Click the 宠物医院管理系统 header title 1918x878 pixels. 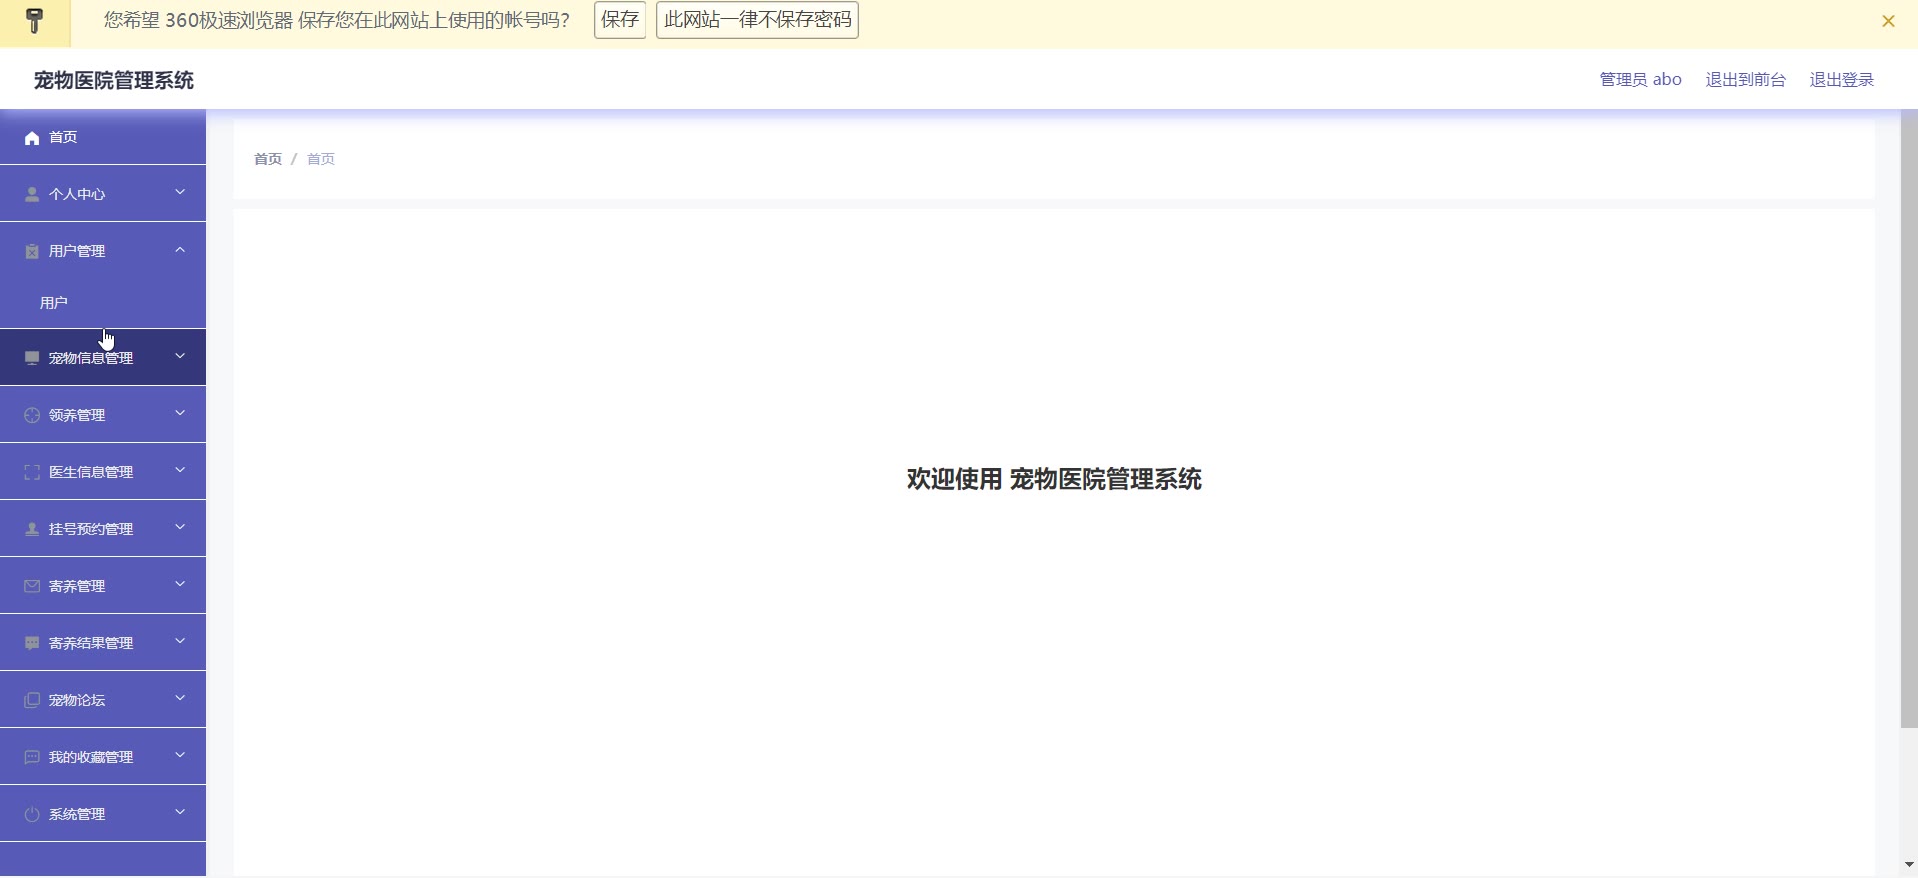(113, 80)
